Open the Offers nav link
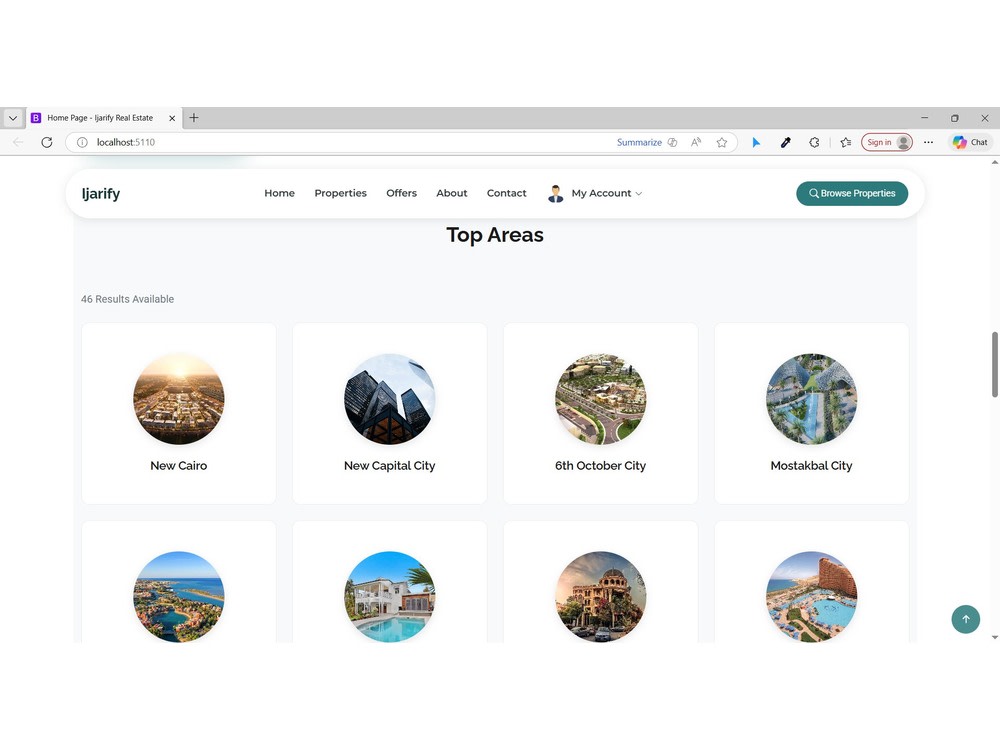 click(x=401, y=193)
